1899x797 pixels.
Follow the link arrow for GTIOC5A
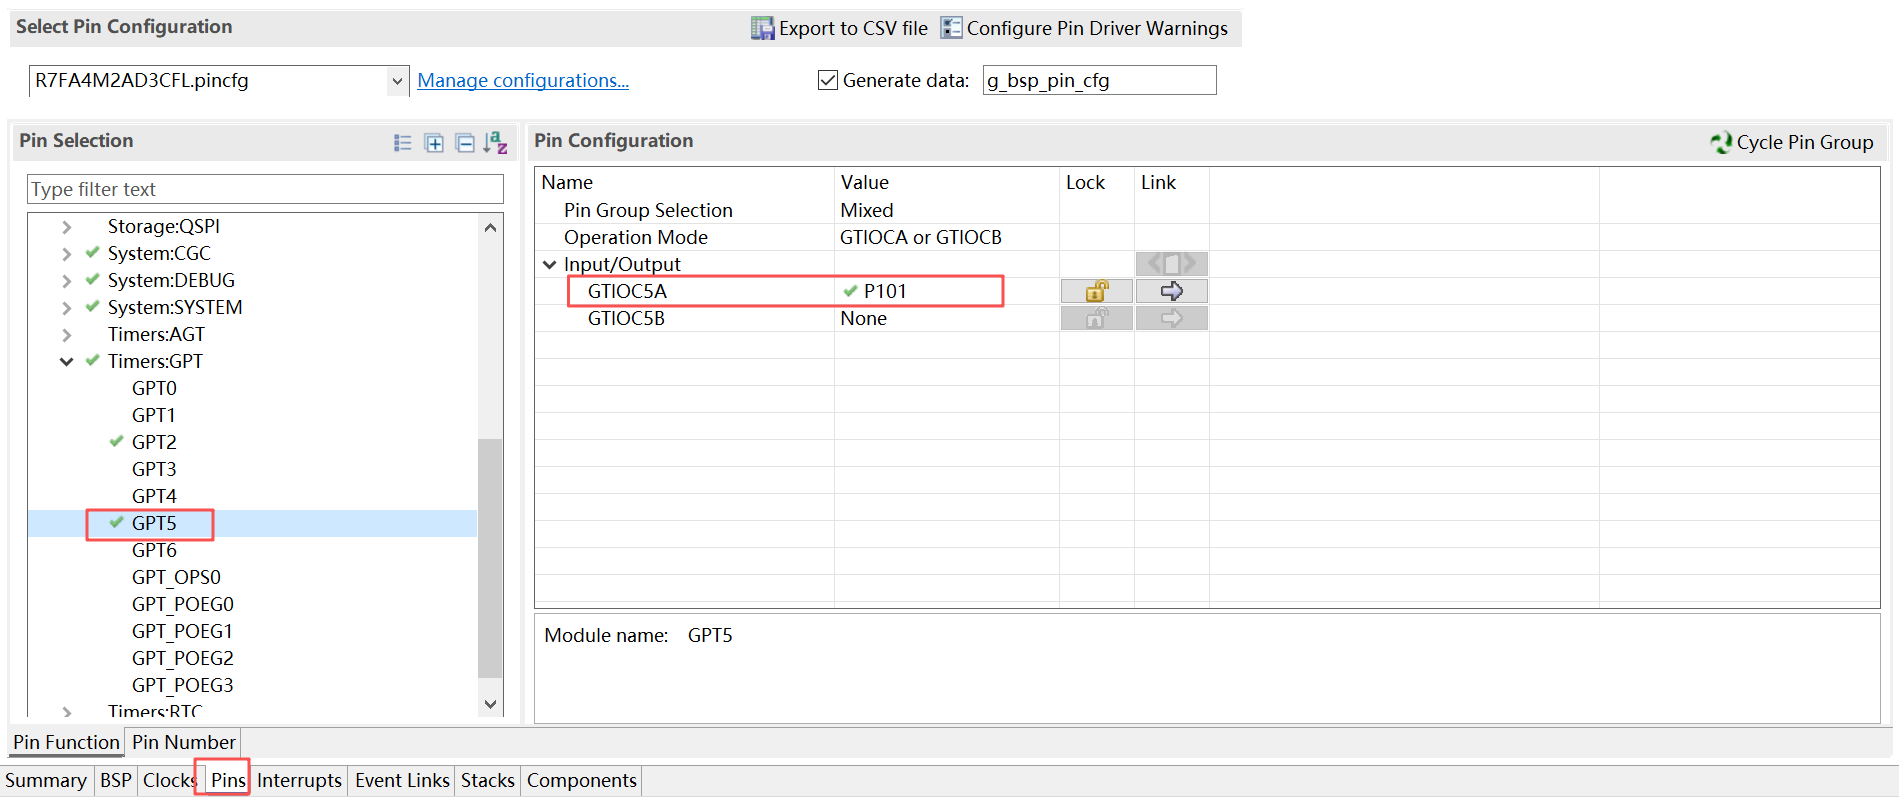pos(1172,291)
